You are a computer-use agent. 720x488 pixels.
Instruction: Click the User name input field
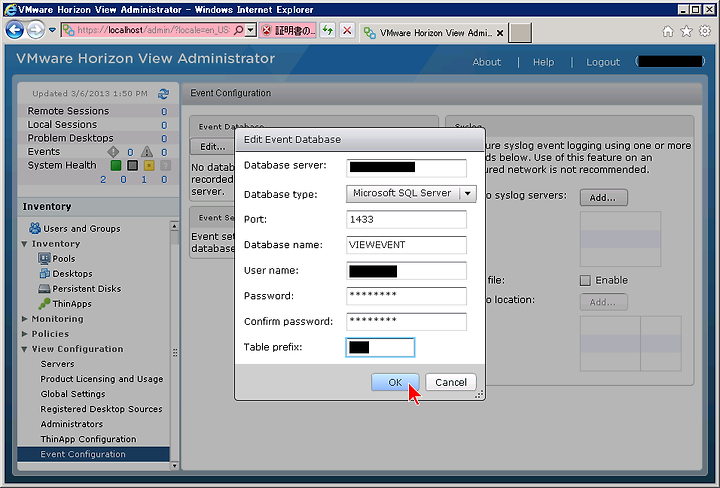(x=406, y=271)
